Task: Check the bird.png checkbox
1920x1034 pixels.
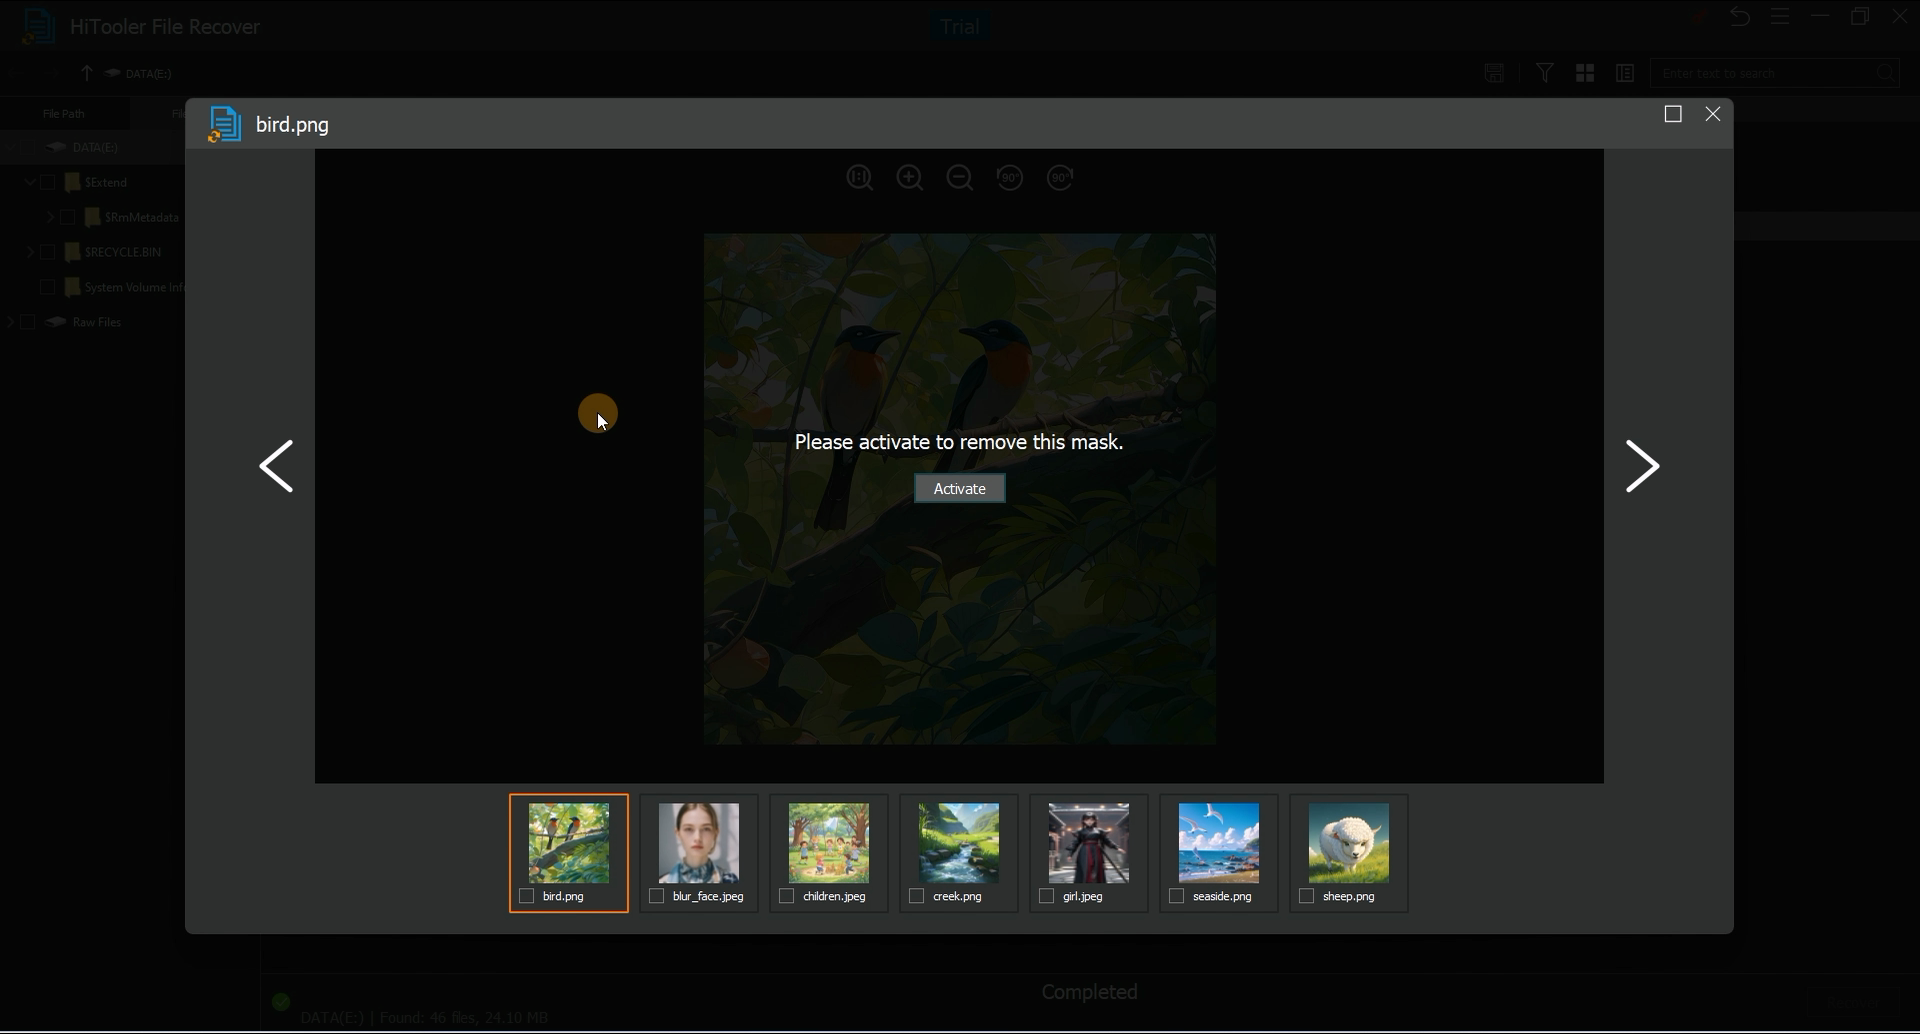Action: coord(527,897)
